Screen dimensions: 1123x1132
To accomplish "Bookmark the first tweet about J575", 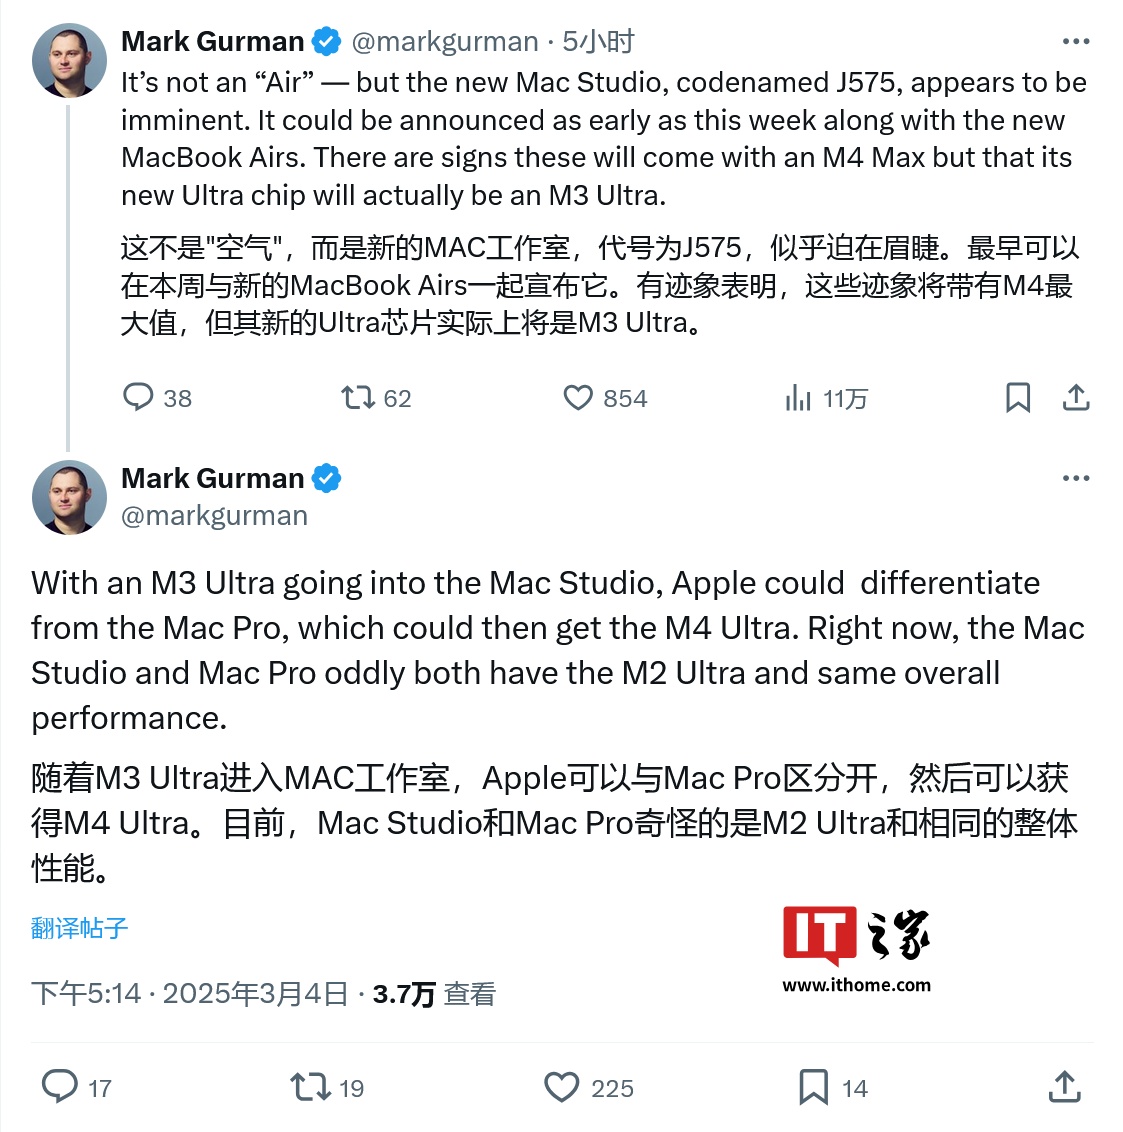I will tap(1018, 398).
